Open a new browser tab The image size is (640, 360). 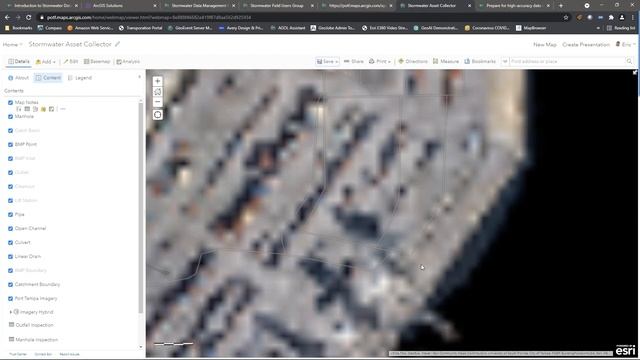(x=561, y=6)
